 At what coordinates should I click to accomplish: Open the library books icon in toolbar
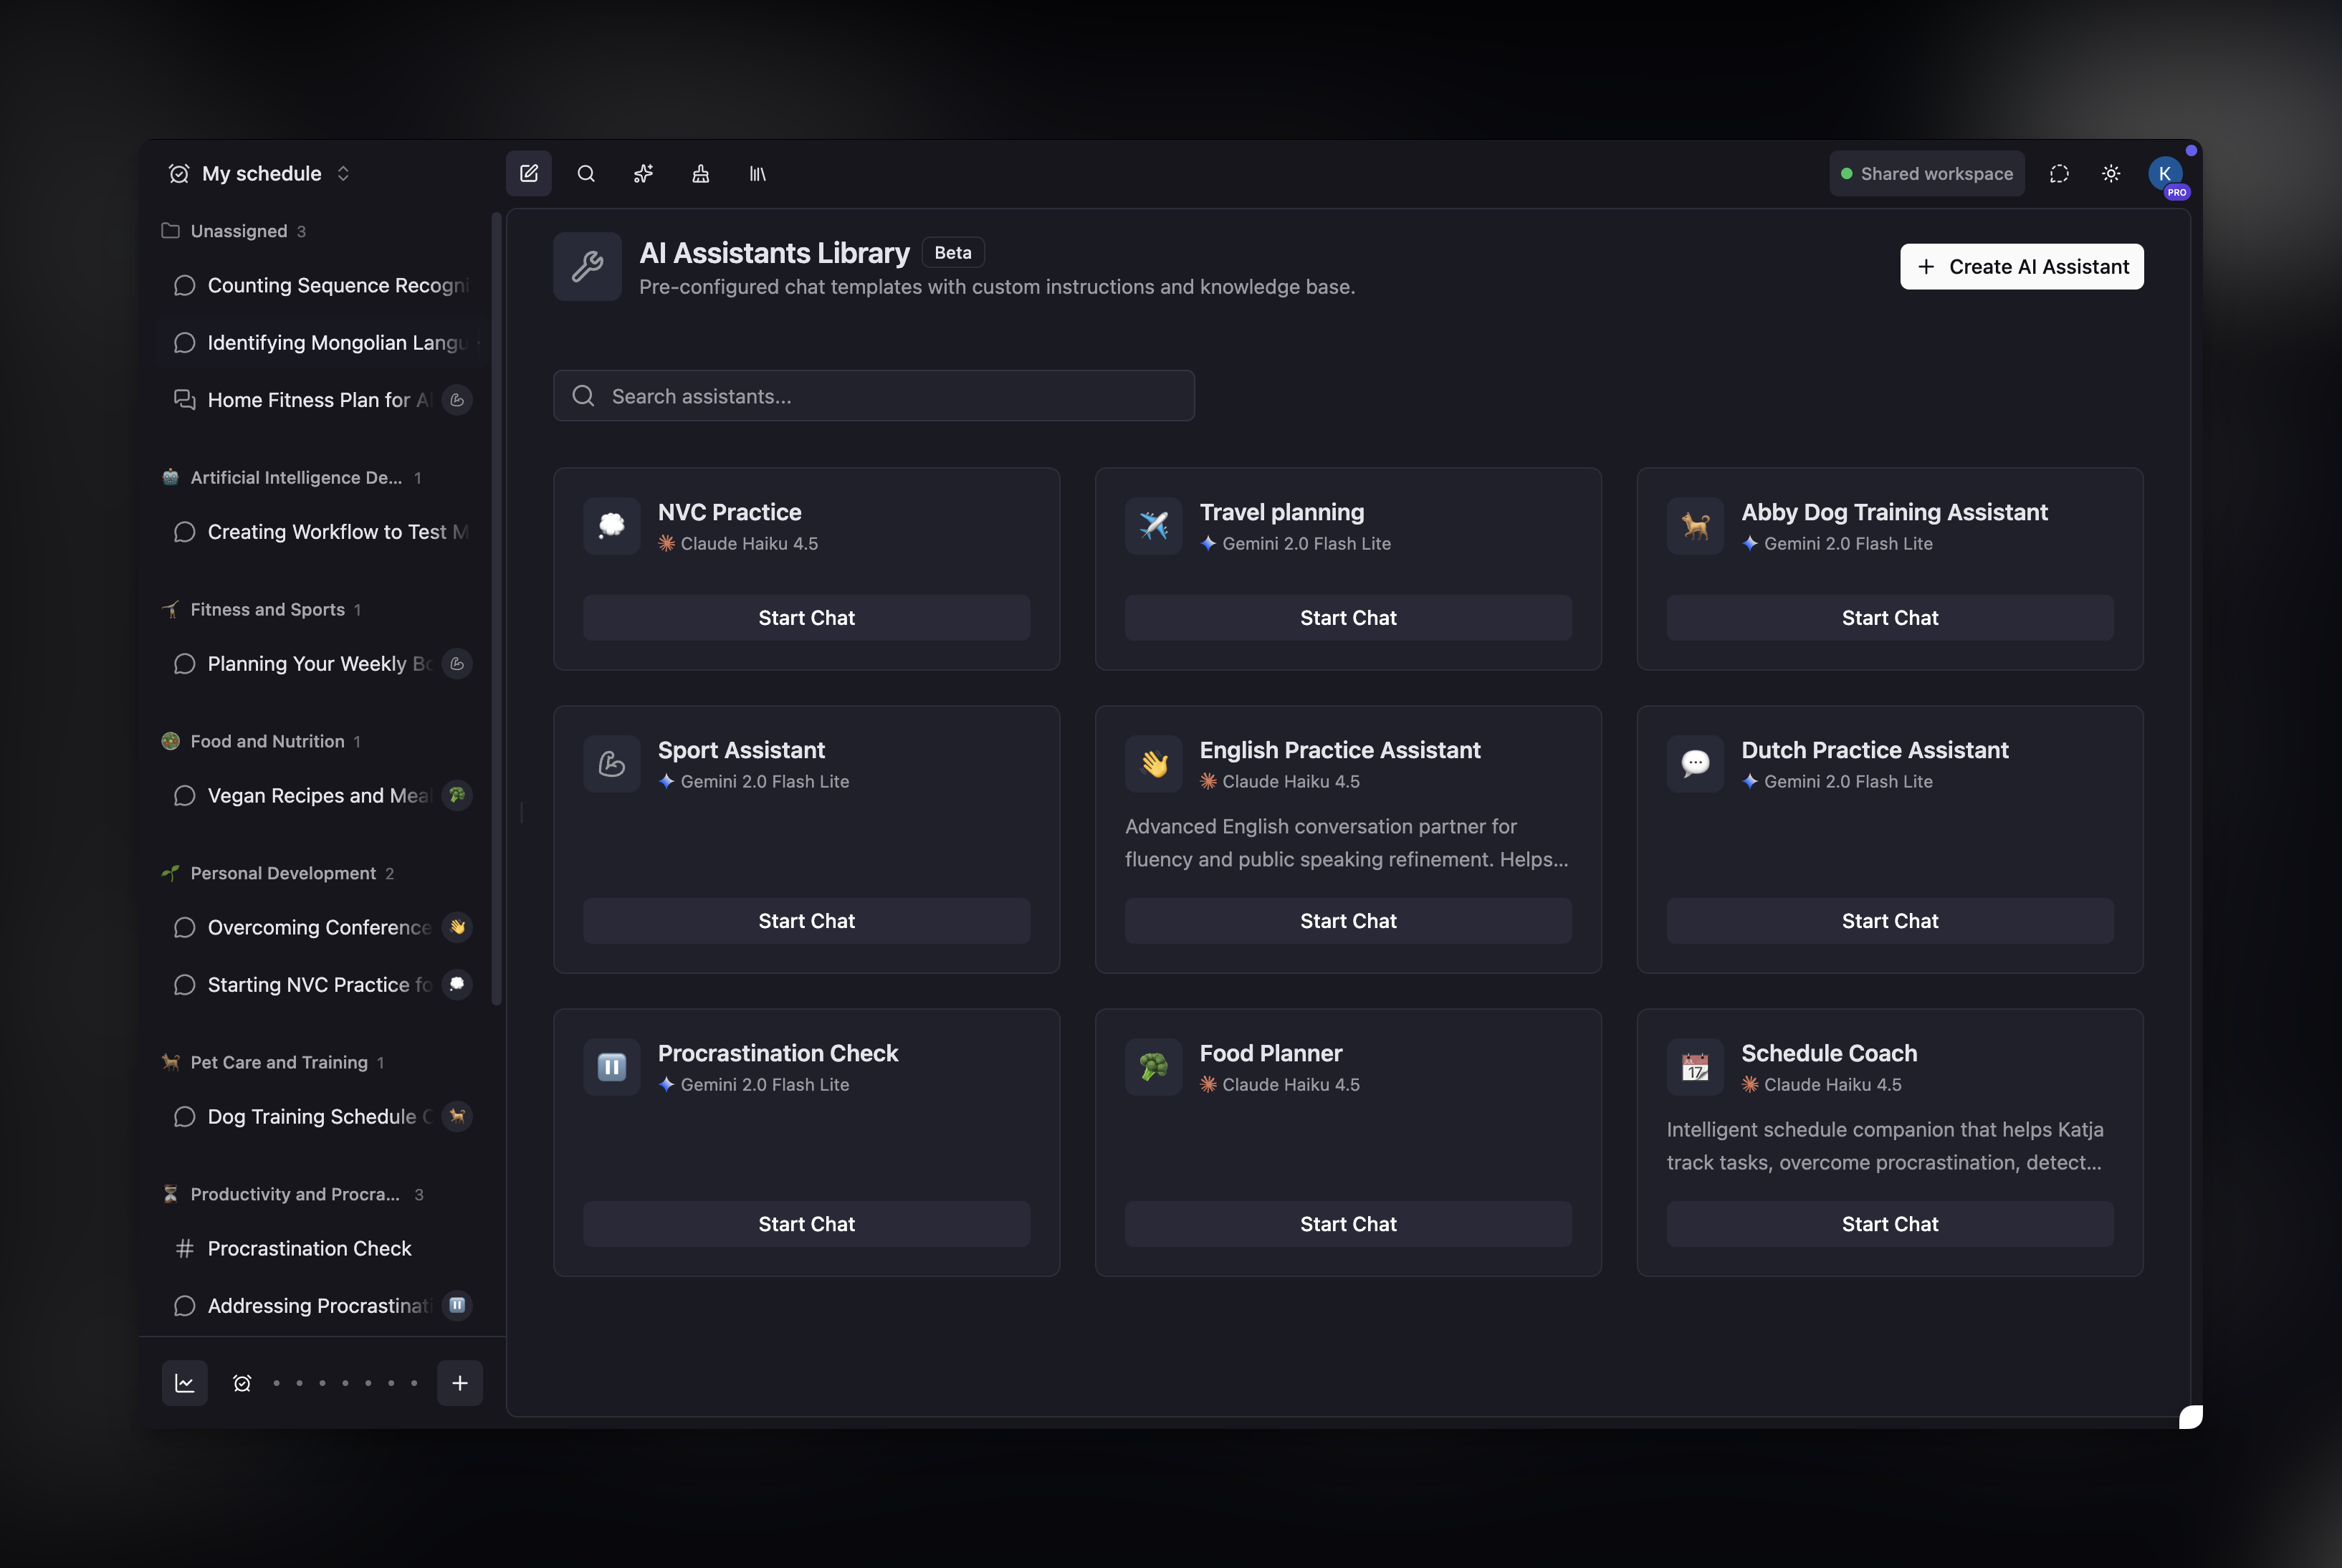[x=757, y=174]
